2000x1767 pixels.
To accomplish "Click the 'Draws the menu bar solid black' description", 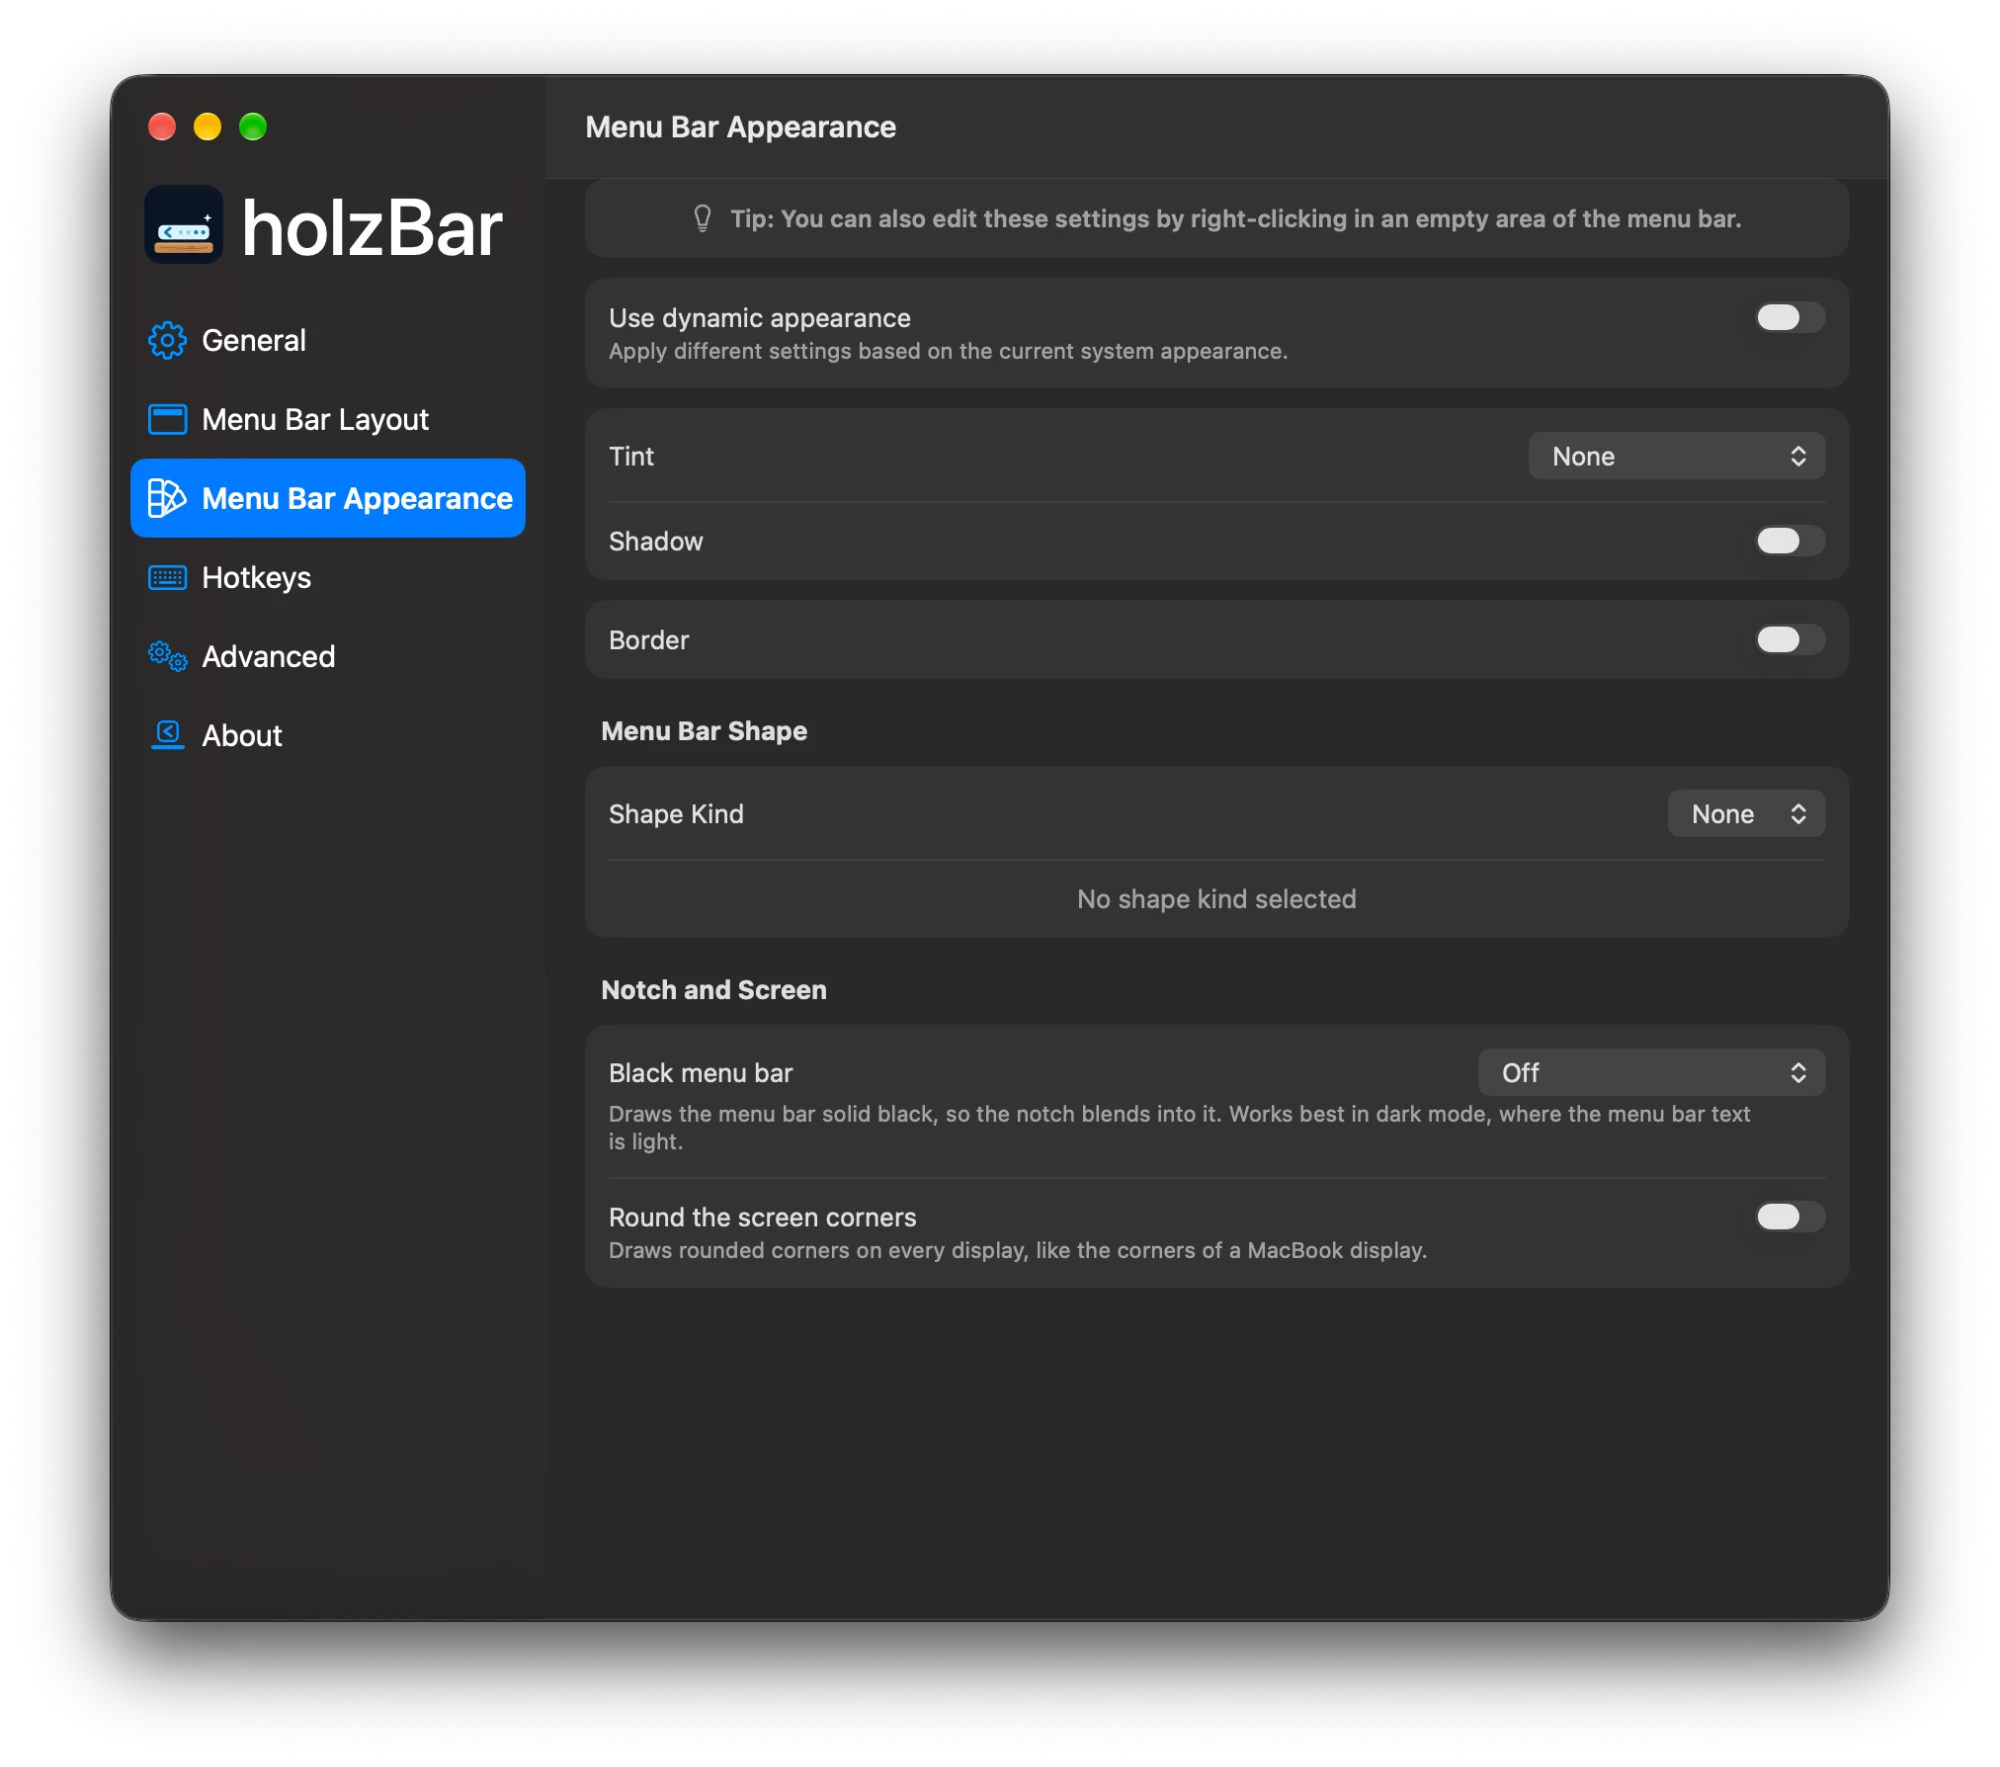I will click(1179, 1128).
